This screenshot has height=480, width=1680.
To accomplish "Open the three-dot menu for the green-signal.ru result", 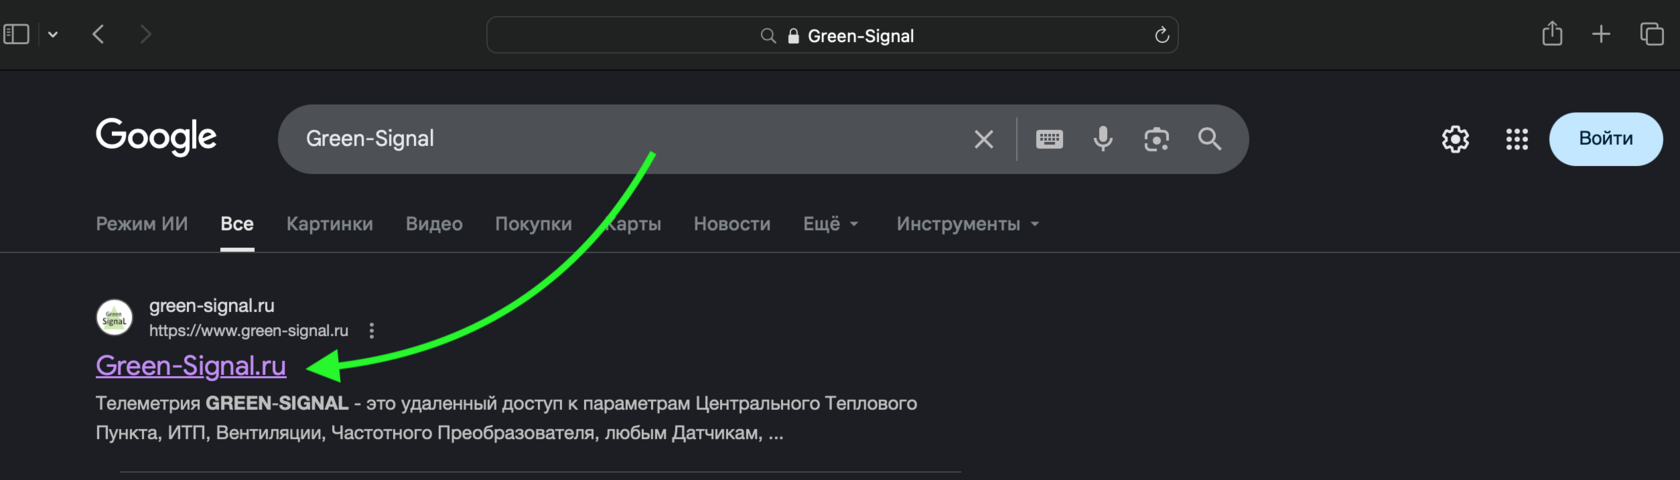I will pyautogui.click(x=372, y=331).
